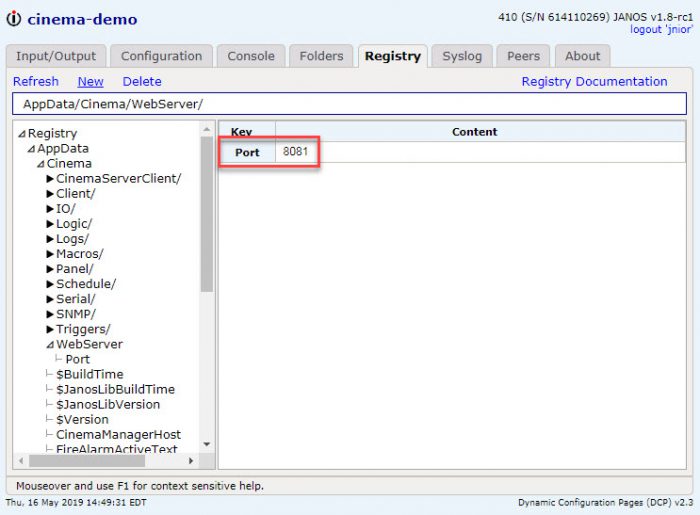This screenshot has height=515, width=700.
Task: Open Registry Documentation link
Action: 594,82
